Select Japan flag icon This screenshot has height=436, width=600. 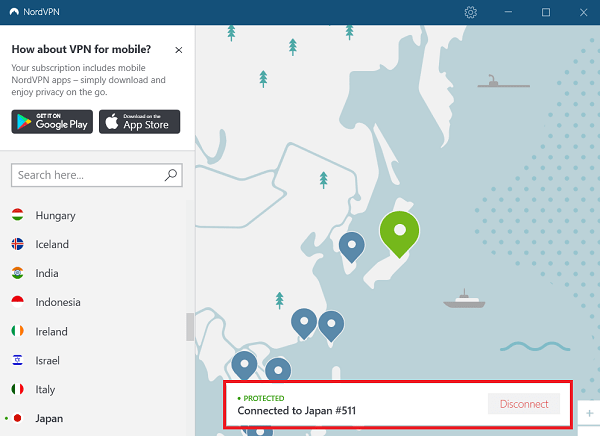[18, 418]
